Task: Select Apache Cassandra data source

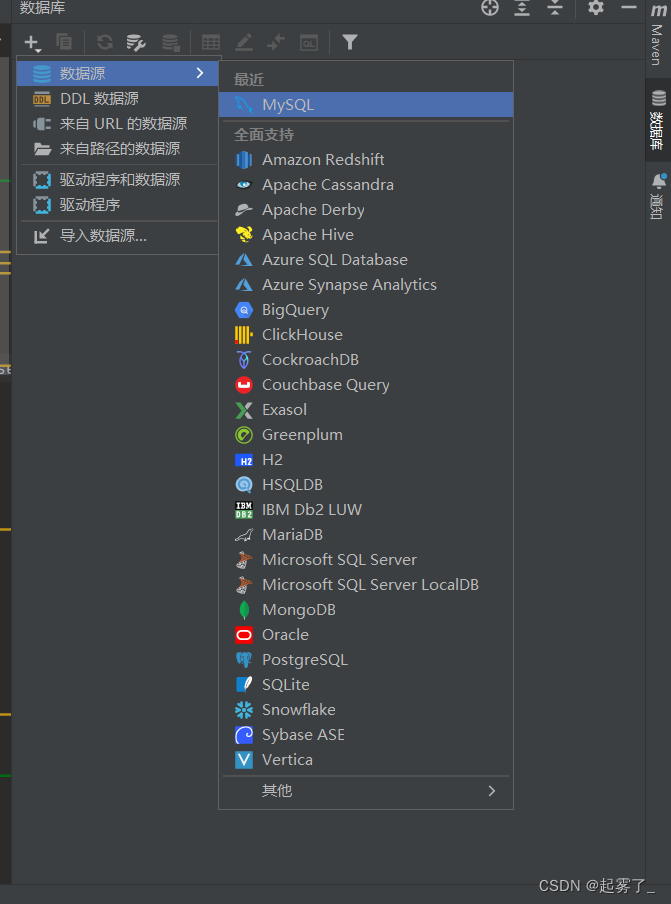Action: point(366,185)
